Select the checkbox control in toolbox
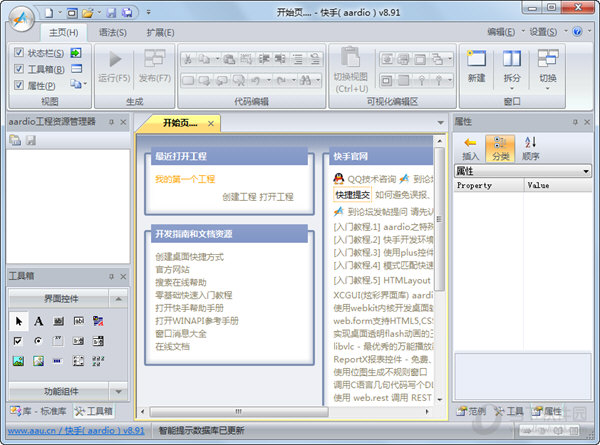Viewport: 600px width, 445px height. pos(18,341)
